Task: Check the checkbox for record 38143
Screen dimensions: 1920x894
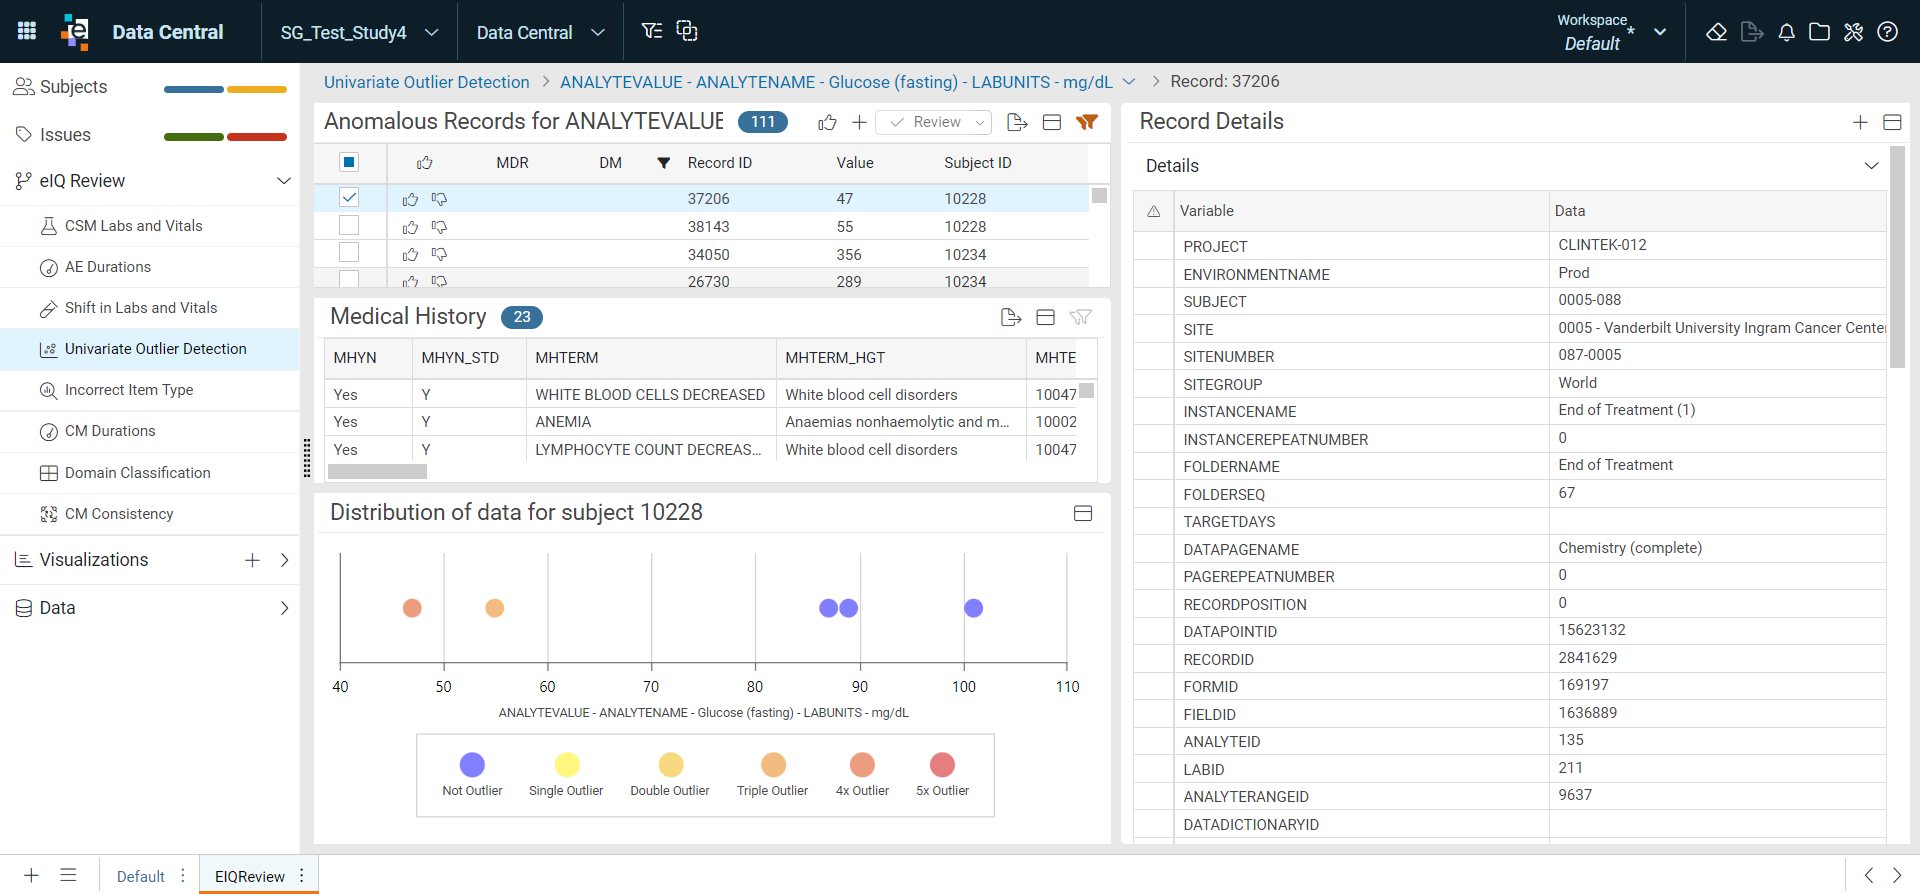Action: tap(349, 225)
